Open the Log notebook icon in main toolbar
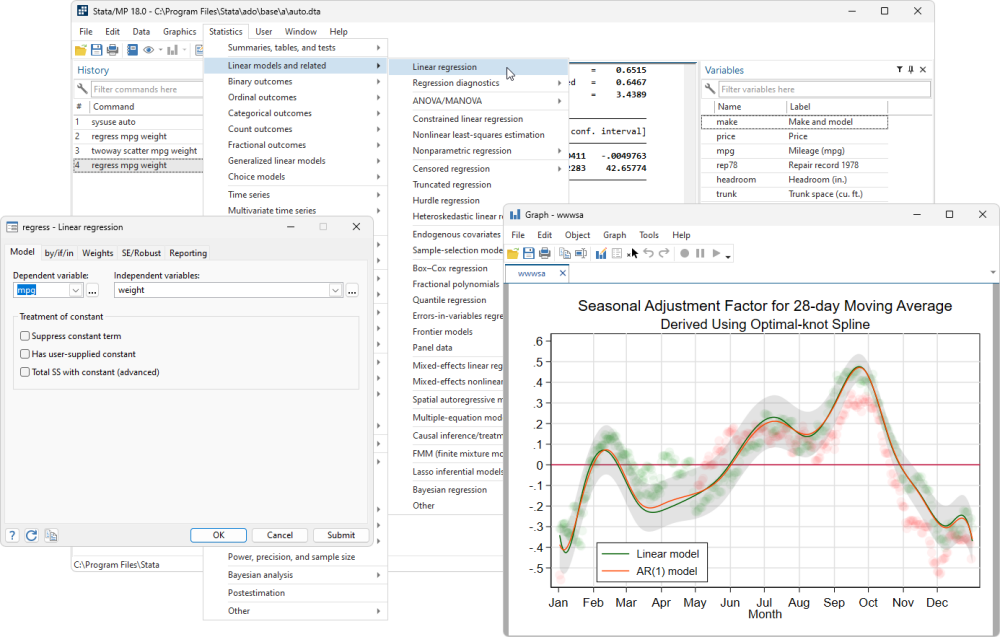Viewport: 1000px width, 637px height. pos(132,50)
